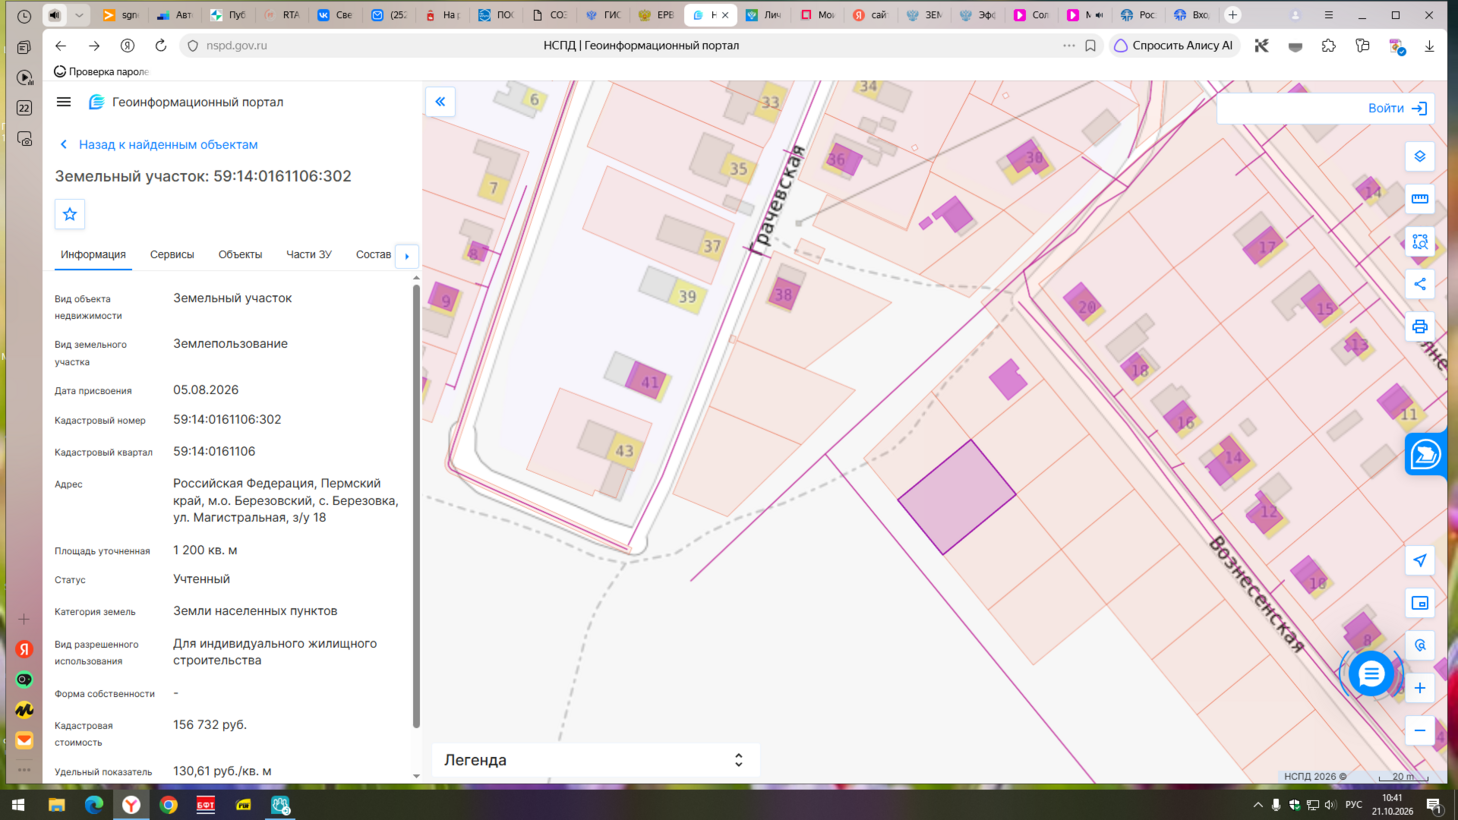
Task: Go back via Назад к найденным объектам
Action: (x=158, y=145)
